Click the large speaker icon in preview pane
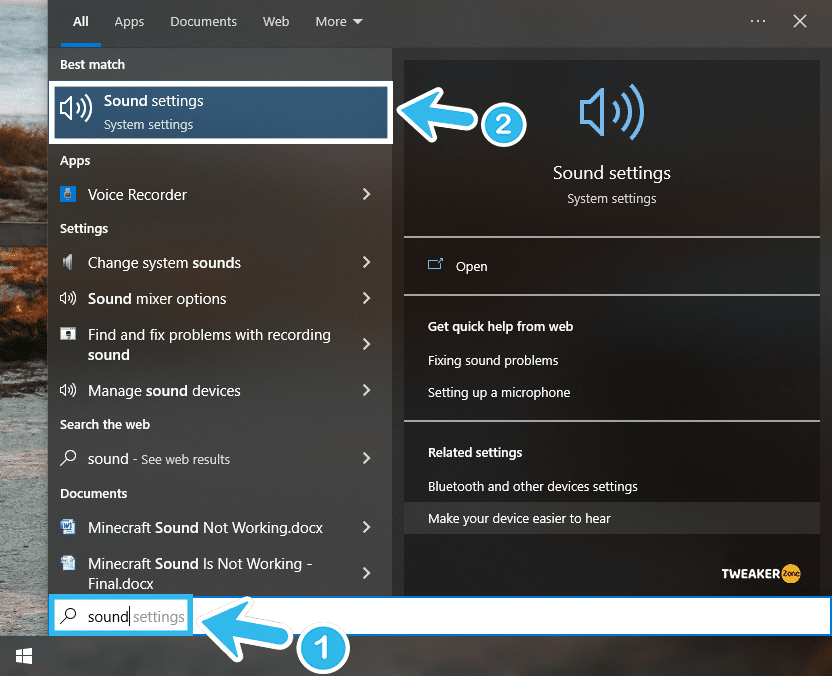This screenshot has width=832, height=676. [611, 112]
